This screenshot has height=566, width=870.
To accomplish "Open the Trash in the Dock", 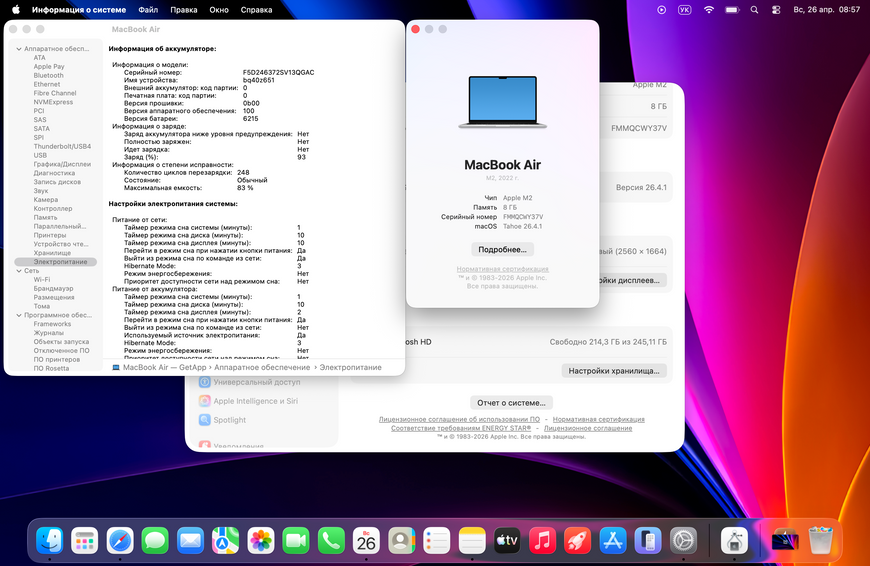I will (821, 540).
